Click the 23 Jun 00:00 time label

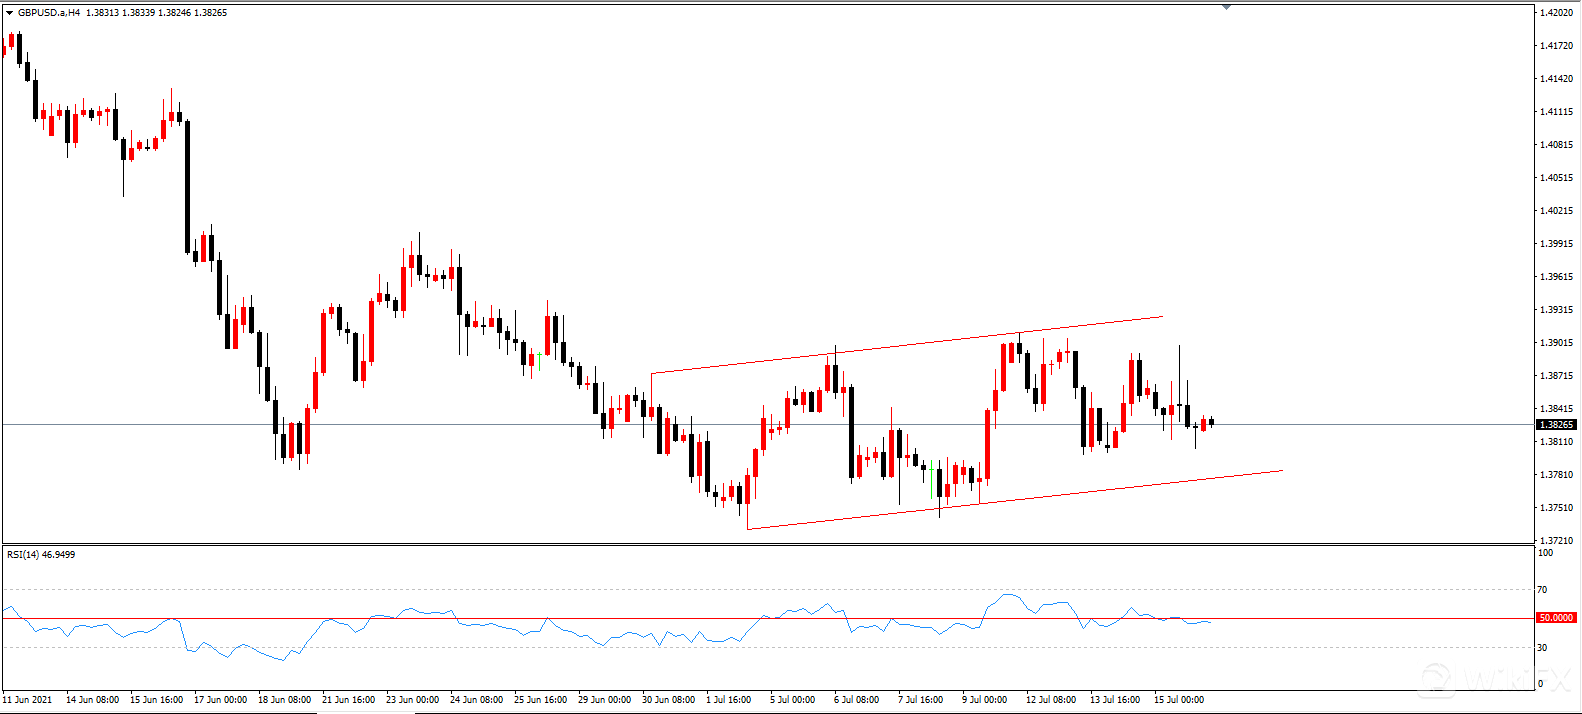(412, 700)
